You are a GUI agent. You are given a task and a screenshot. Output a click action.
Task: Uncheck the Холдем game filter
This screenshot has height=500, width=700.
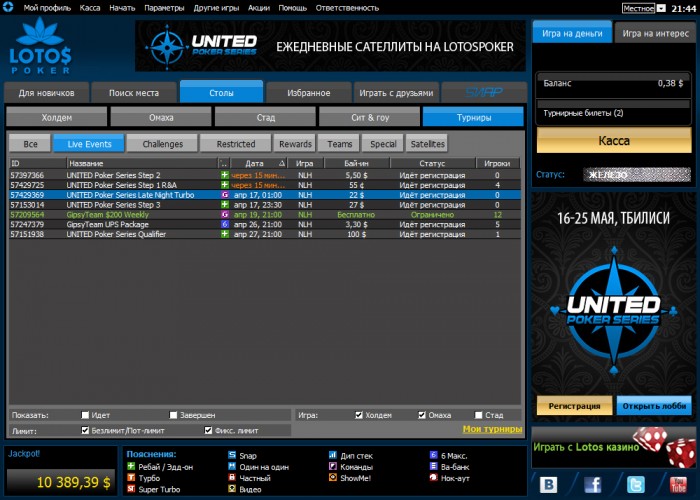[359, 415]
